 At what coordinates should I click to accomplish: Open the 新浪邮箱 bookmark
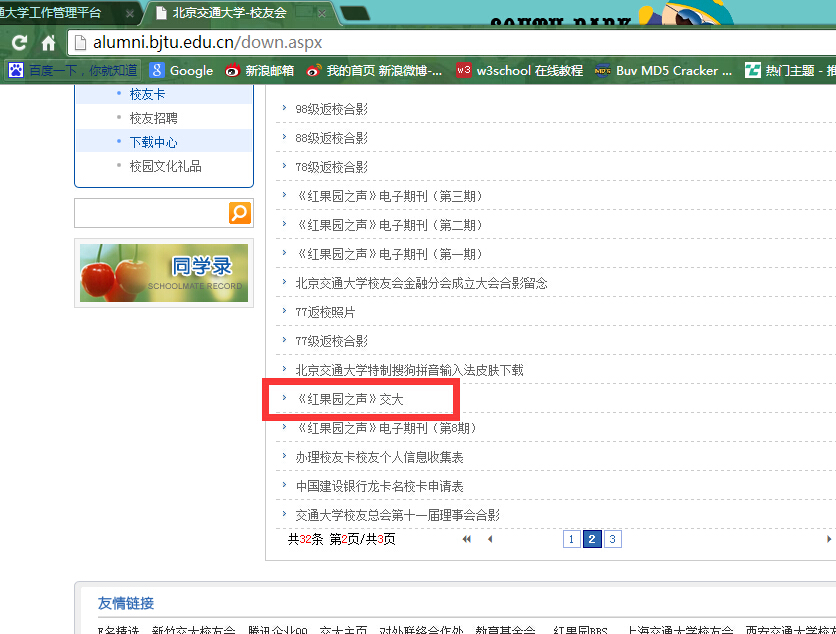tap(260, 70)
